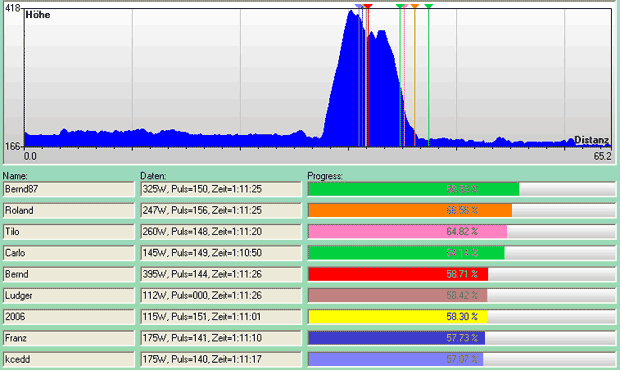
Task: Click Franz's data field with Puls=141
Action: click(x=221, y=338)
